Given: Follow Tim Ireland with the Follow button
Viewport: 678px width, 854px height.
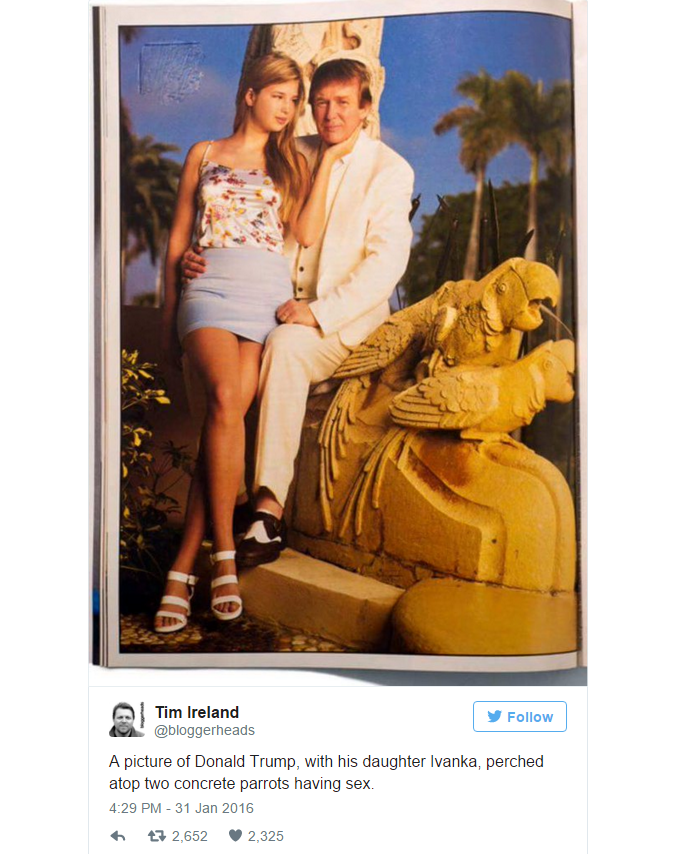Looking at the screenshot, I should coord(520,716).
